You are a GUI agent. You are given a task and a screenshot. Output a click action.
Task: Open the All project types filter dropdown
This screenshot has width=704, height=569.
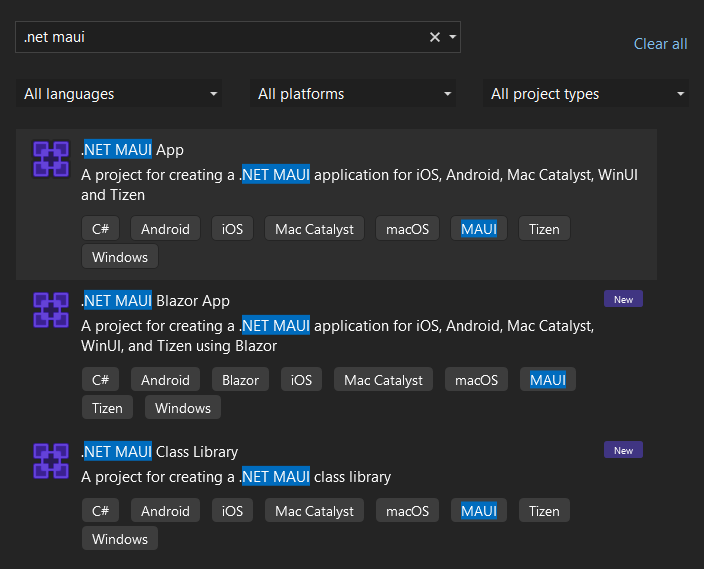585,93
